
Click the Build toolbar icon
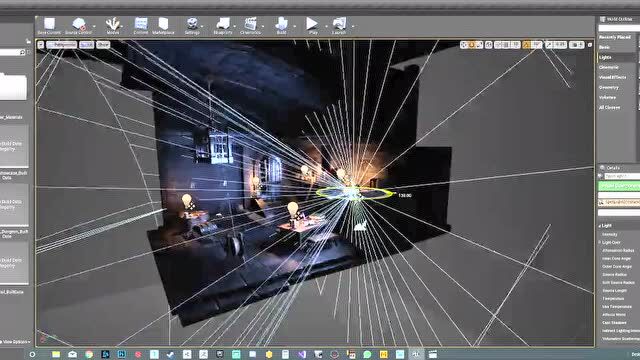[x=281, y=26]
